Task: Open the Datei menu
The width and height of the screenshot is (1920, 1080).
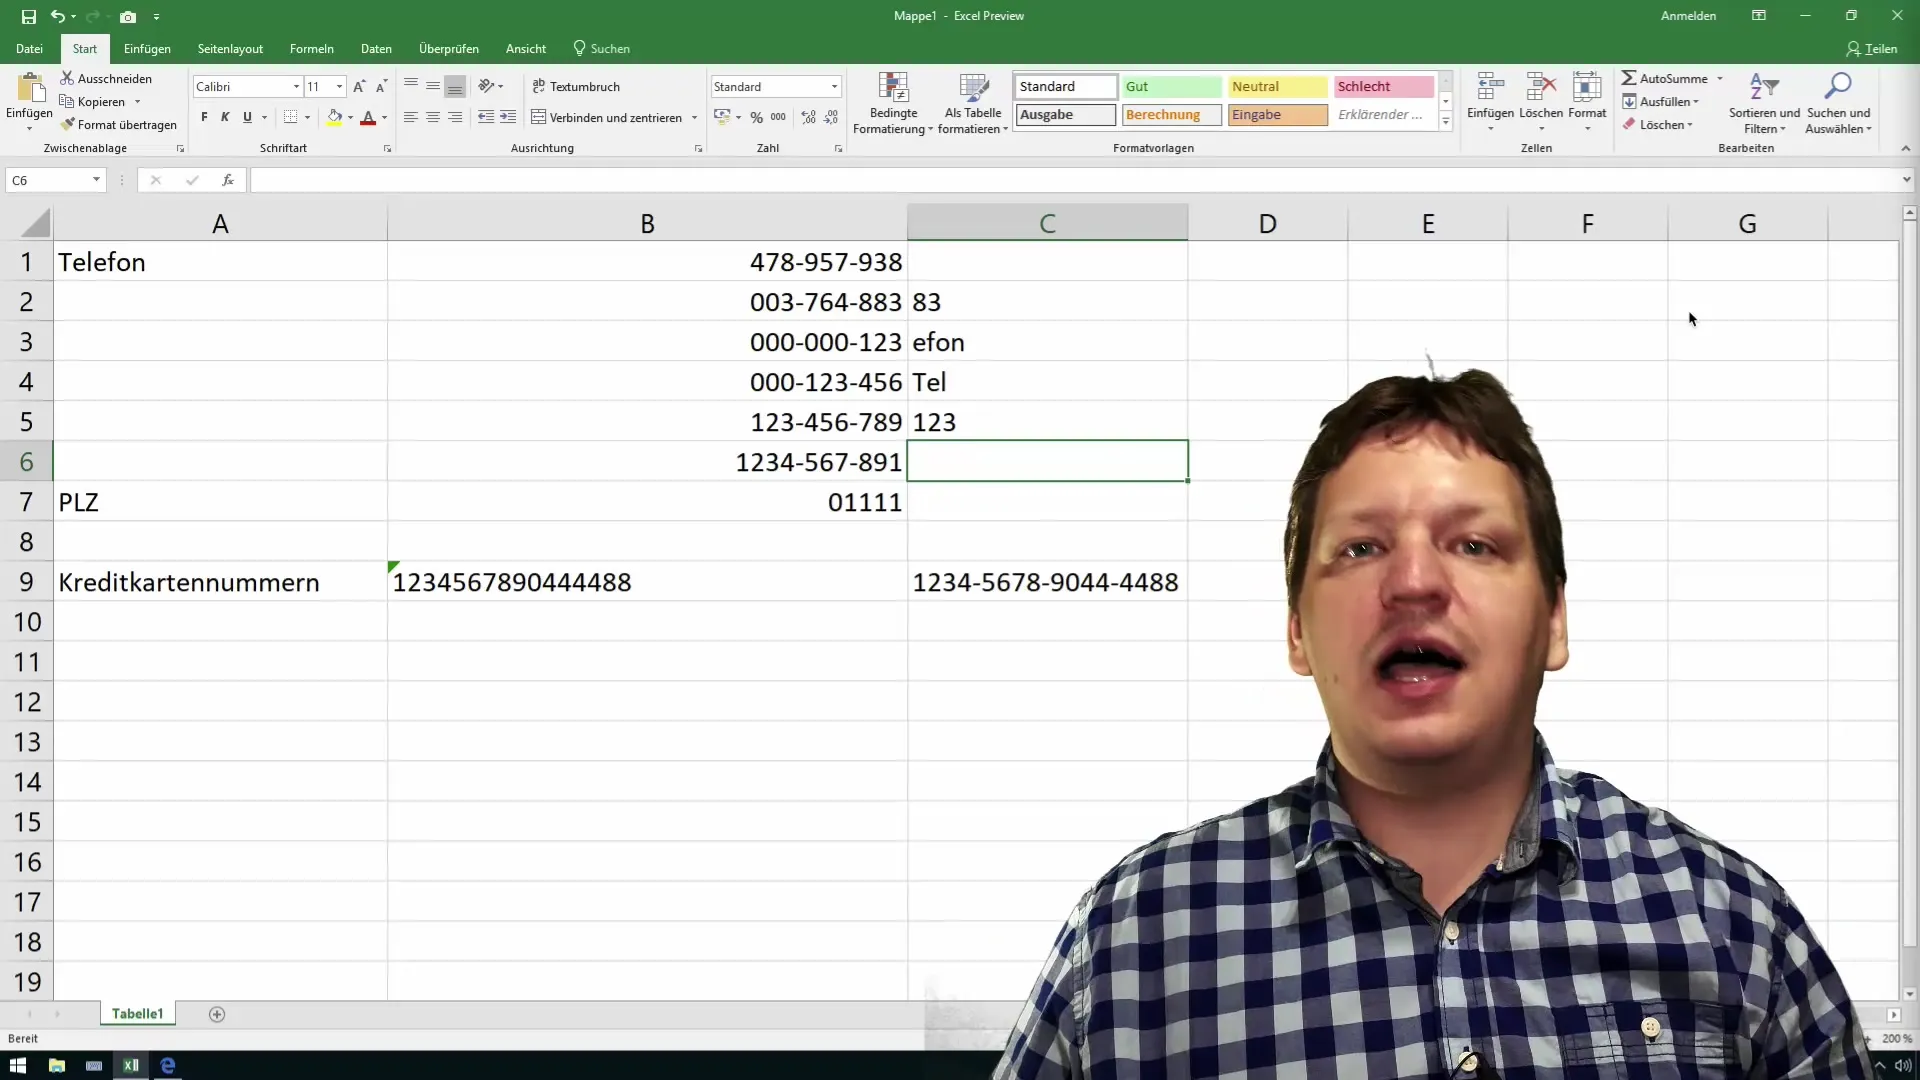Action: [29, 49]
